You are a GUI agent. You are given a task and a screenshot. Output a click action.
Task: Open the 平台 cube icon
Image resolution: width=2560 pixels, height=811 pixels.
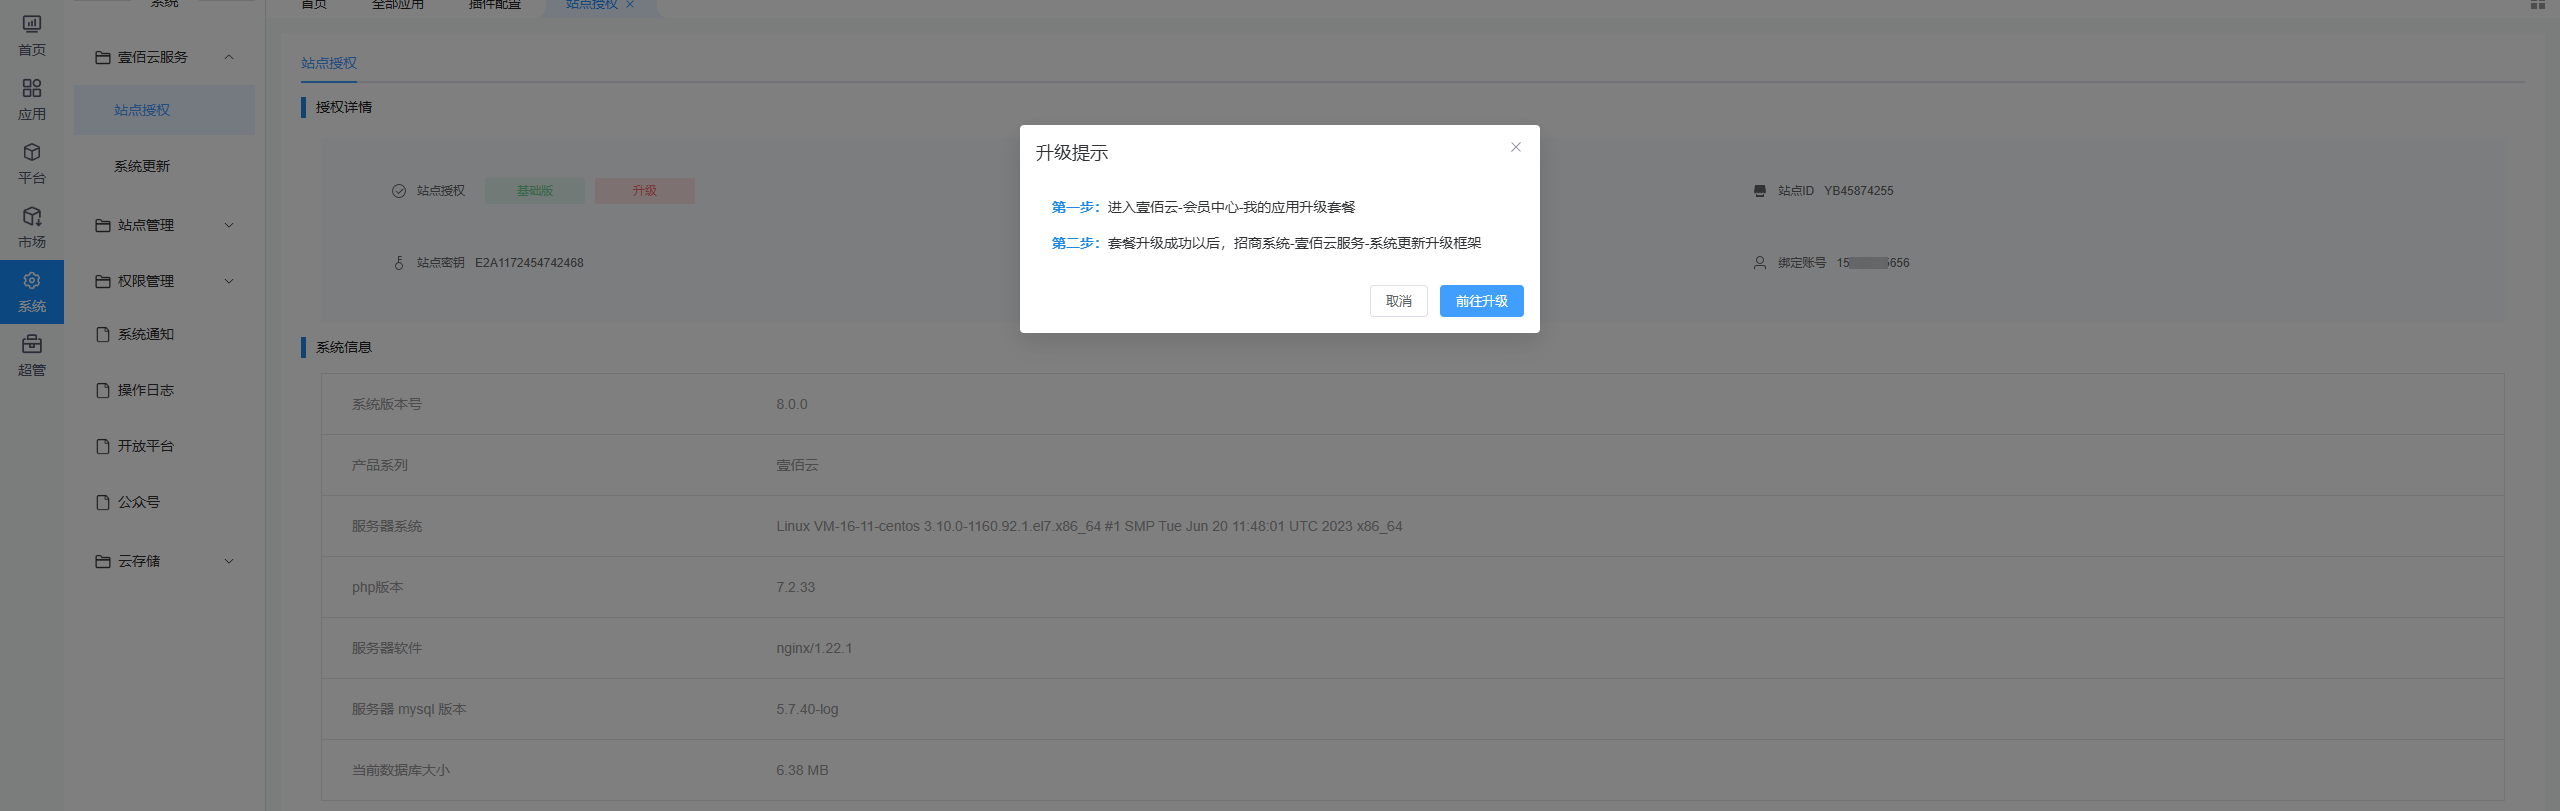click(32, 152)
